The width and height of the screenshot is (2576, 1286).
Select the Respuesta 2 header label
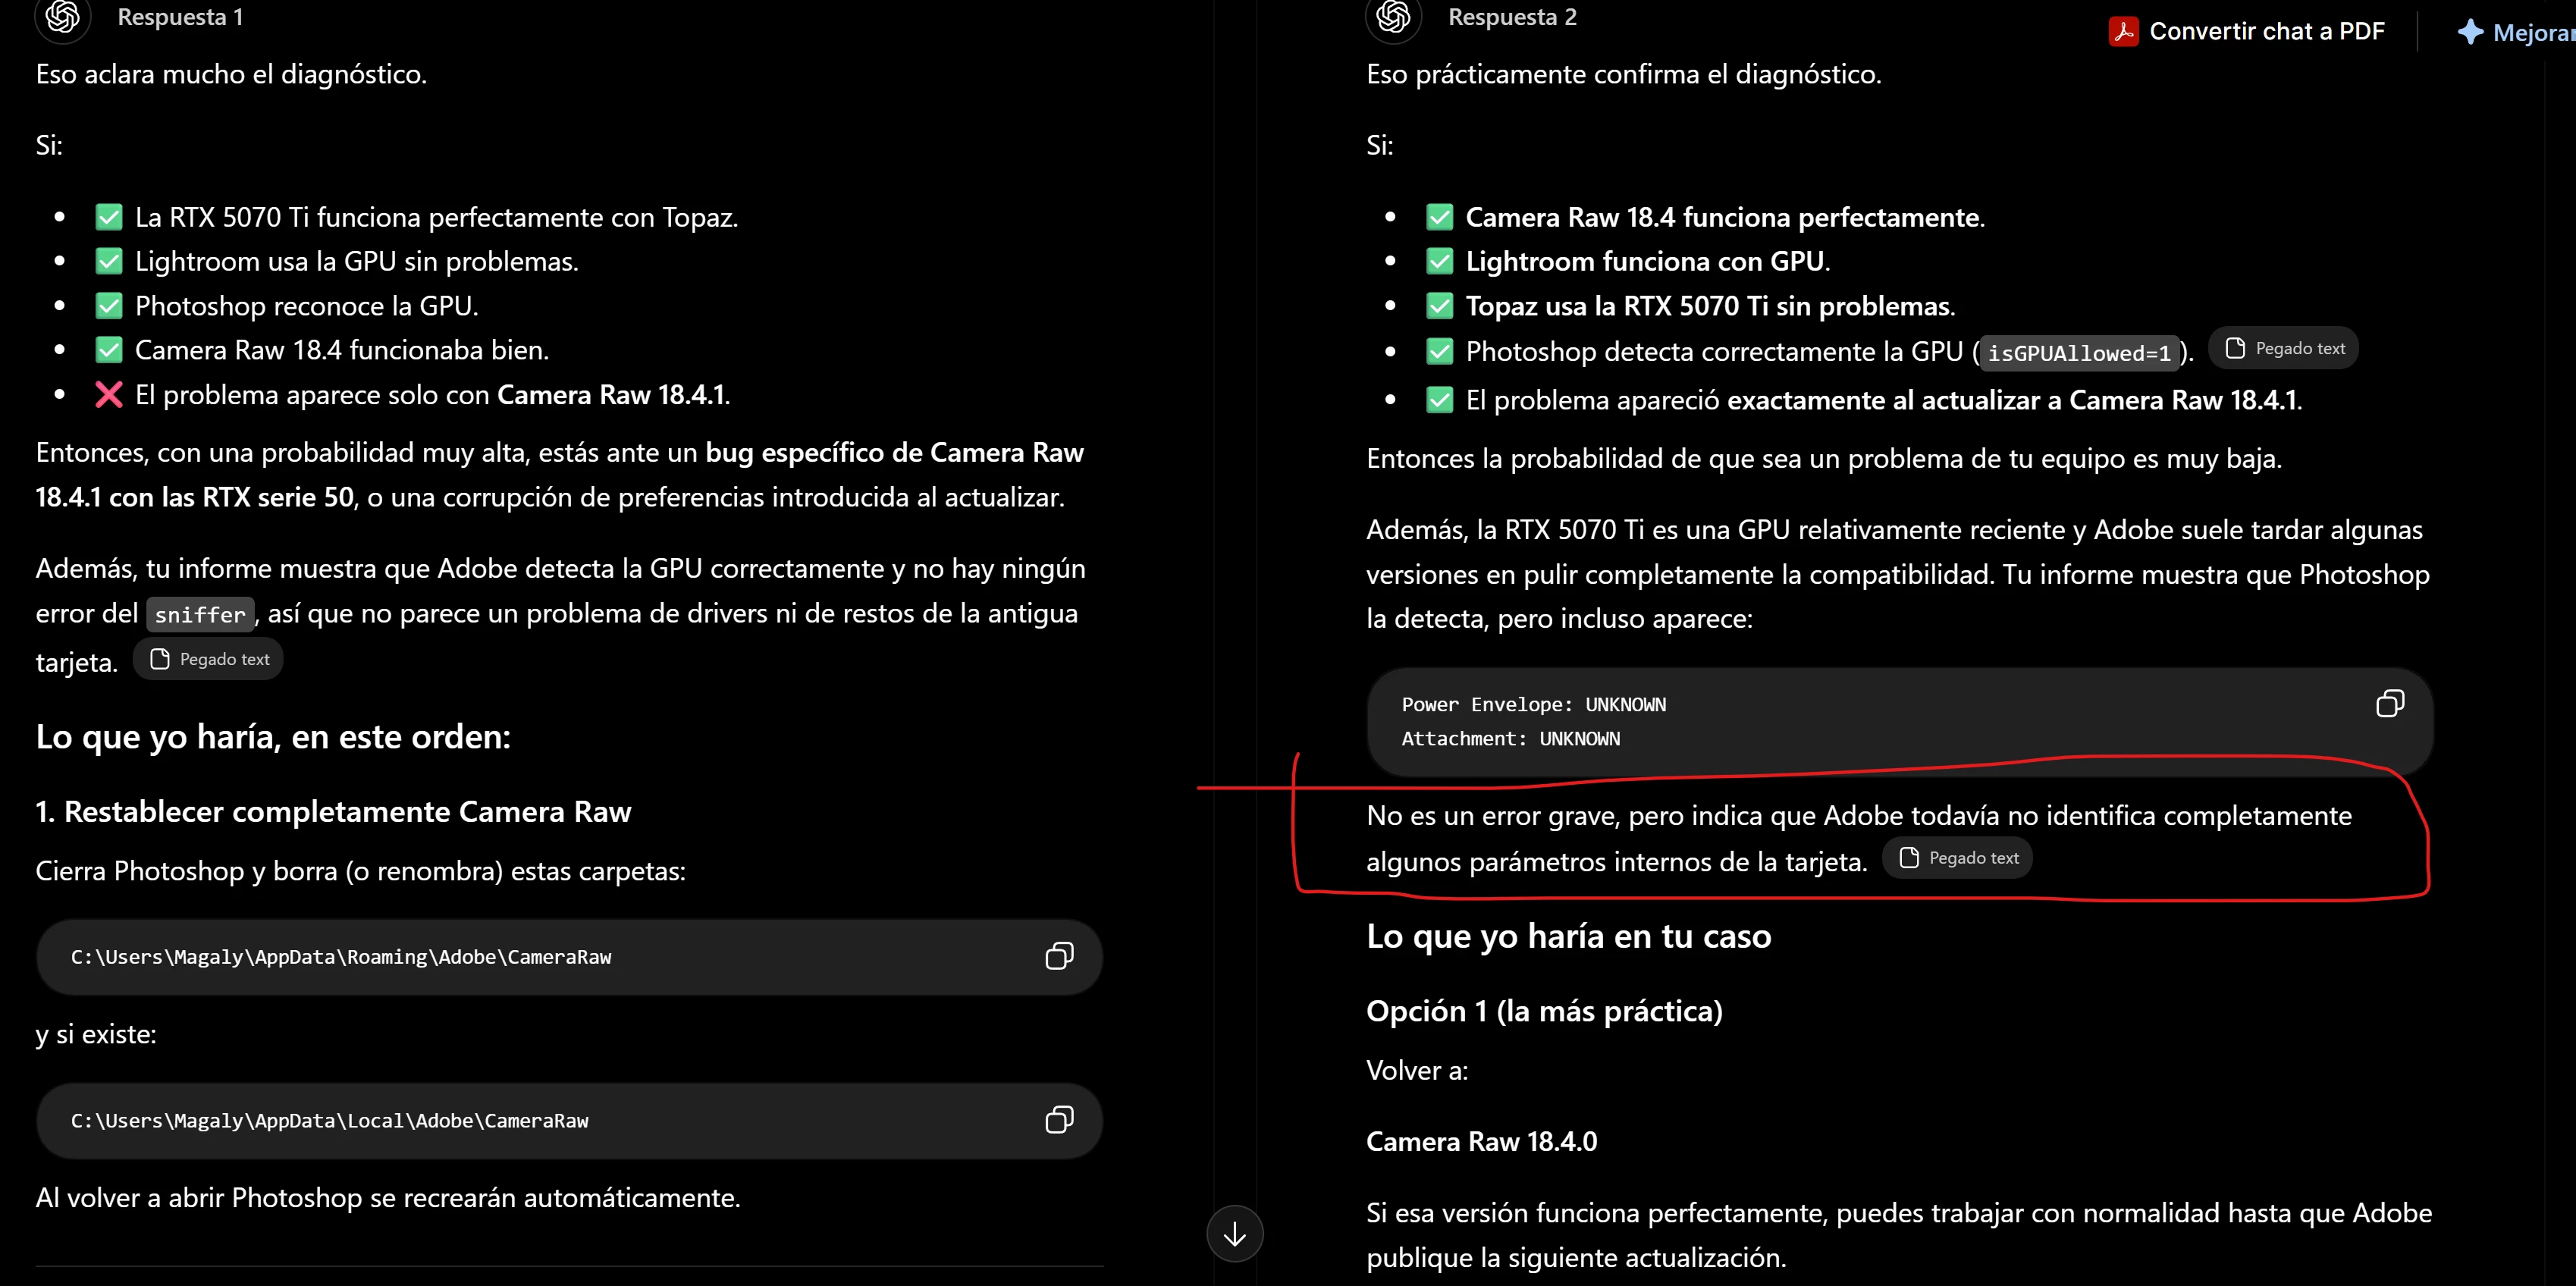(1512, 17)
